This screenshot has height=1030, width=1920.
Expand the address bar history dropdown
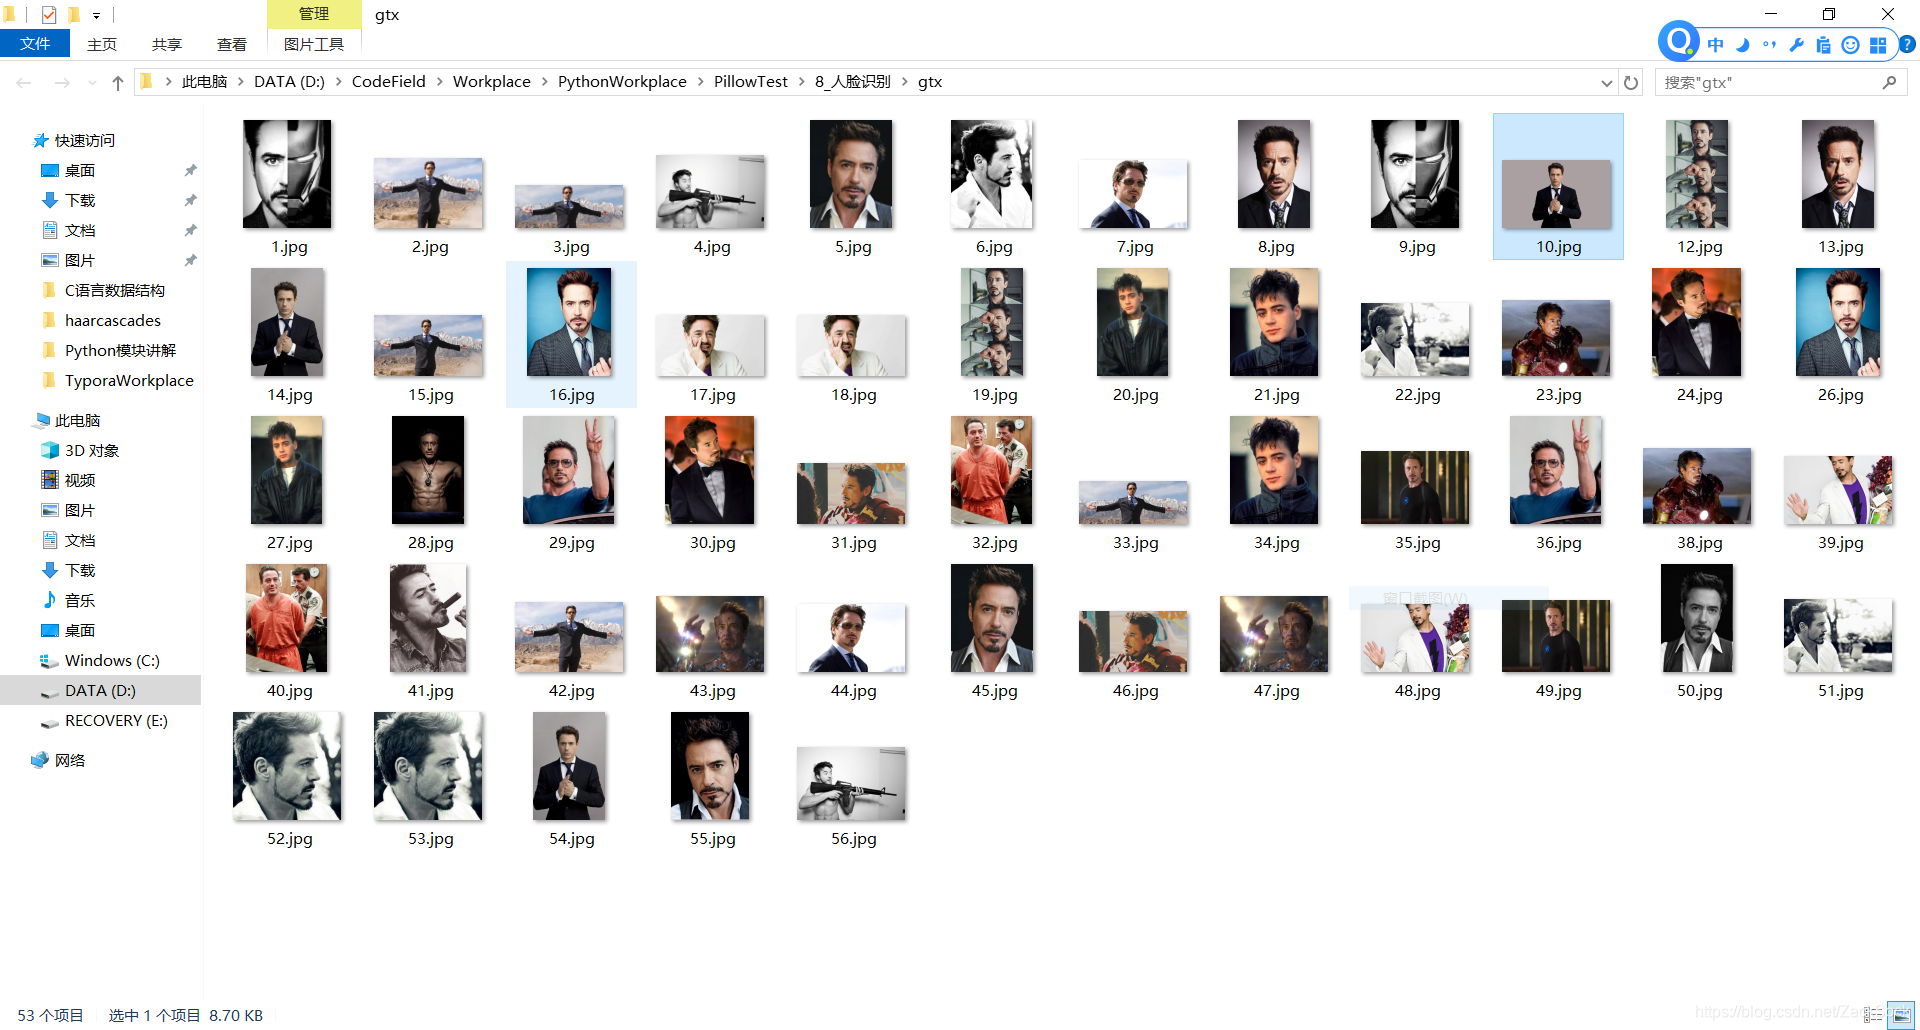pyautogui.click(x=1606, y=82)
